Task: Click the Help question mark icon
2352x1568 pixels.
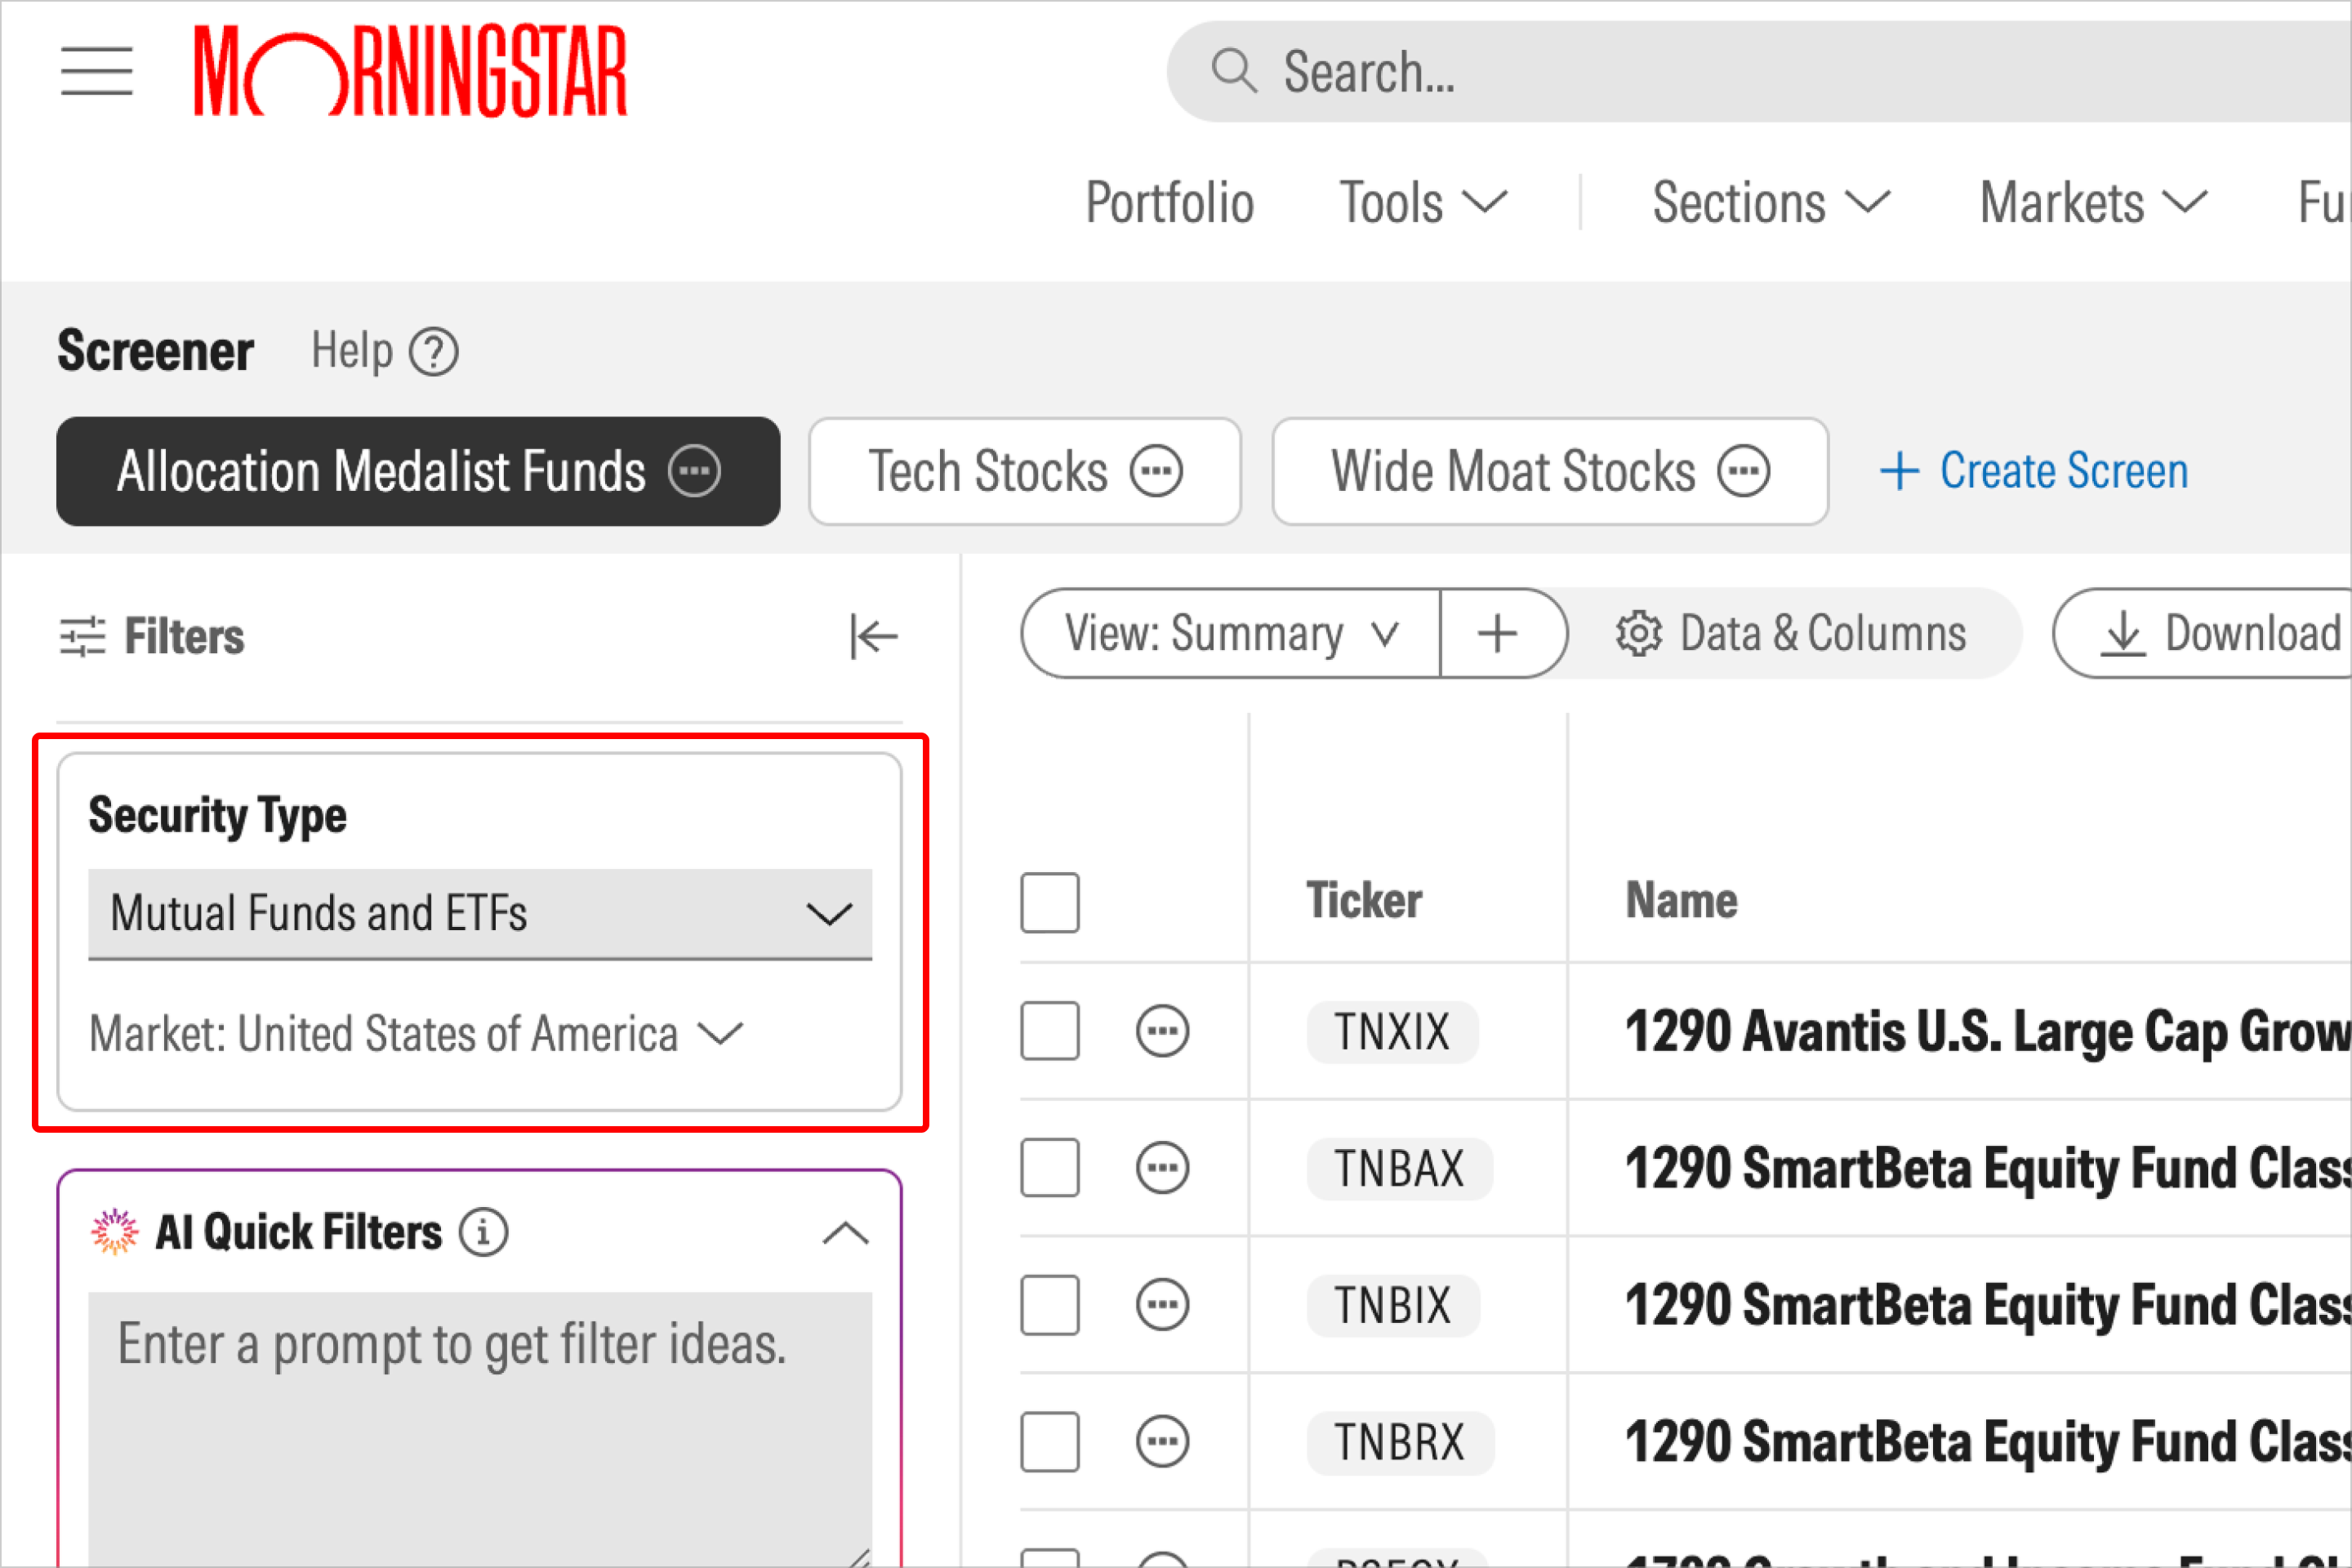Action: coord(434,352)
